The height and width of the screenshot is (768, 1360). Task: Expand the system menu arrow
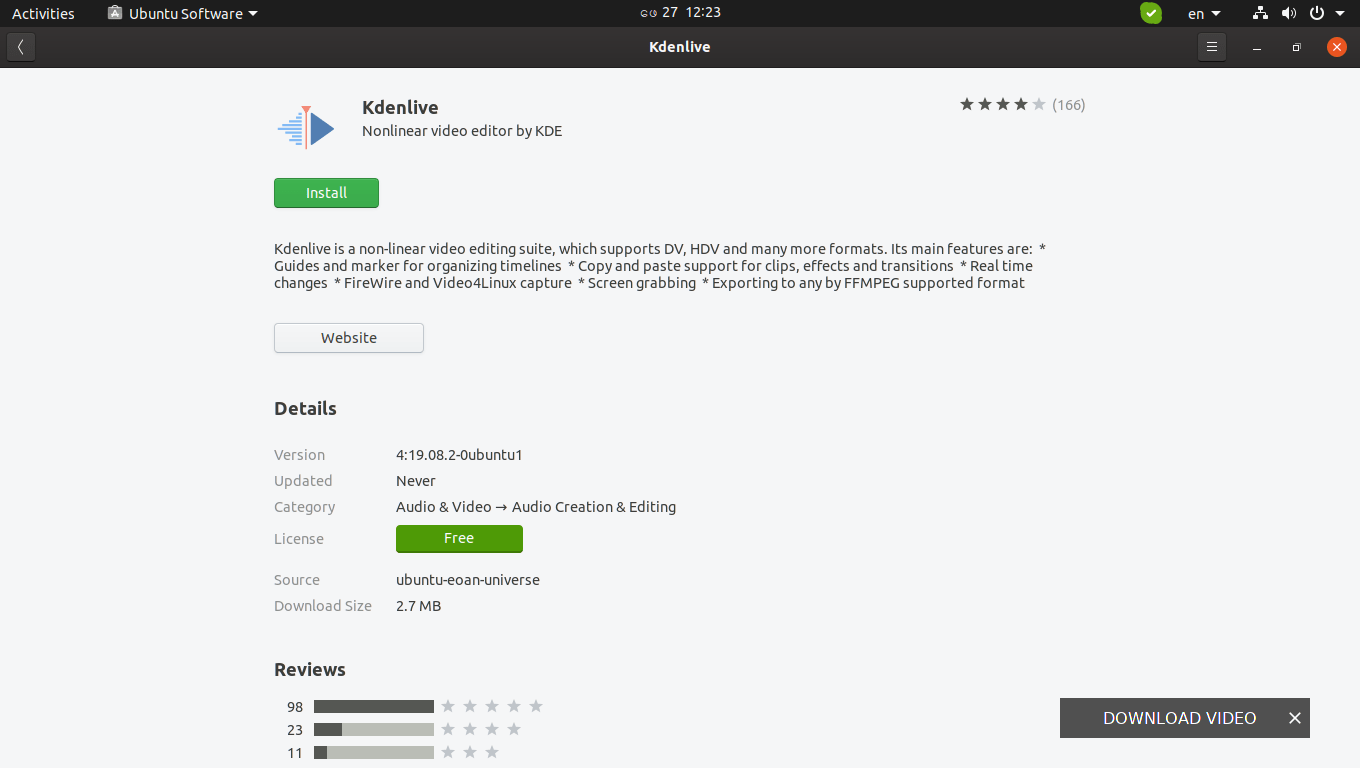[x=1340, y=13]
